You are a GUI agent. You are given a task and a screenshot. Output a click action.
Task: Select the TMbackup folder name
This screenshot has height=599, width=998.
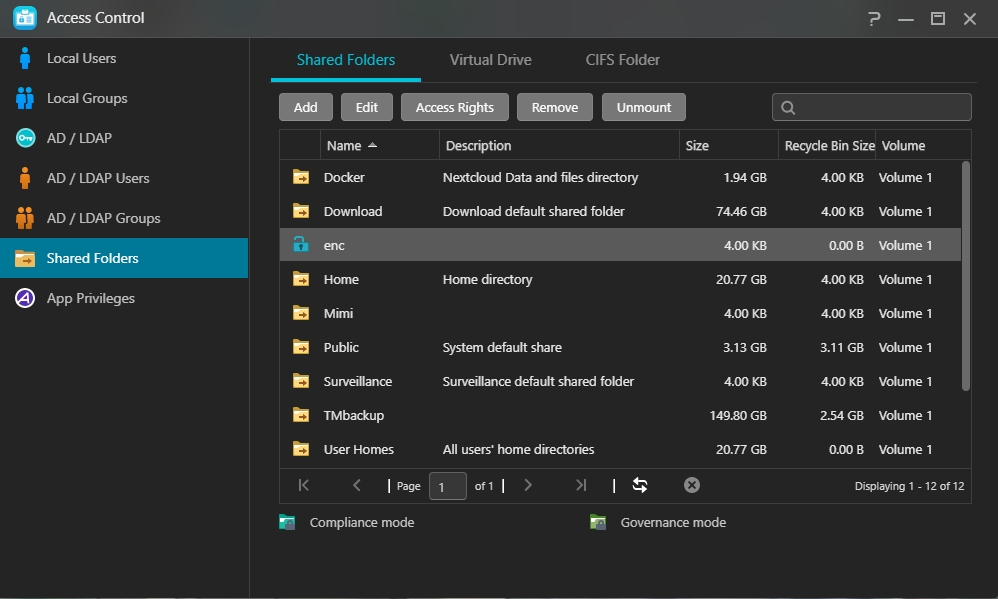coord(353,416)
